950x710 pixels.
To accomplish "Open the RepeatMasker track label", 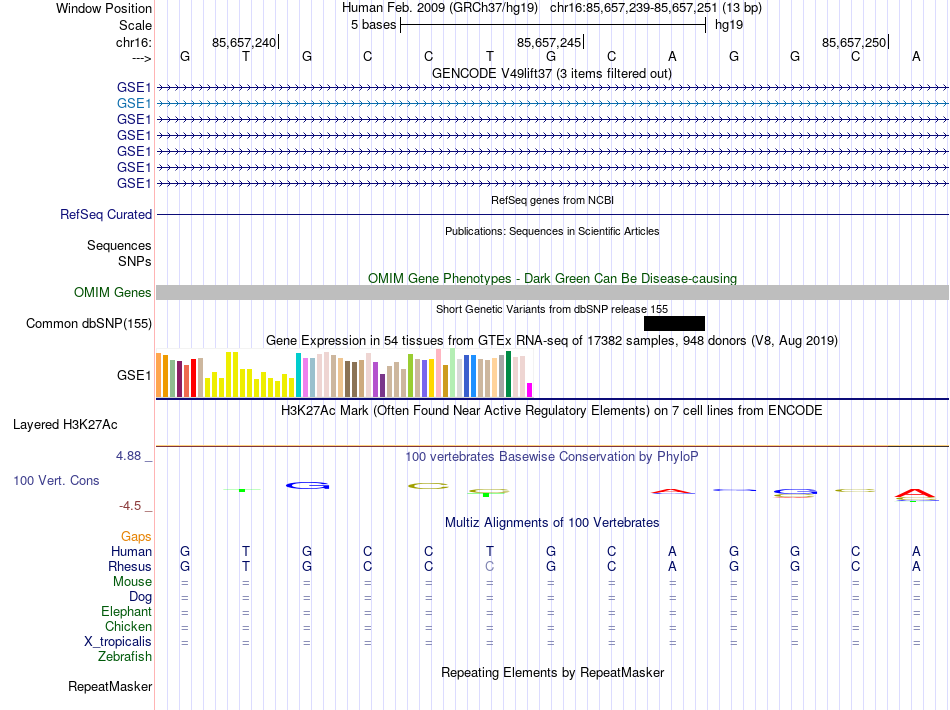I will click(x=110, y=686).
